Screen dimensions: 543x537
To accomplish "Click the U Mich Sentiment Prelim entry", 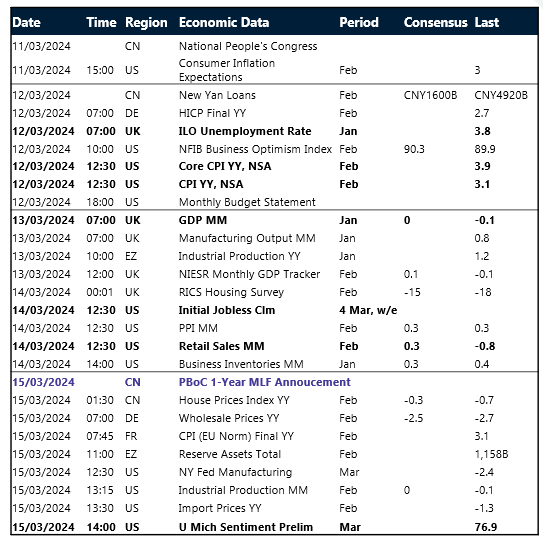I will tap(246, 527).
